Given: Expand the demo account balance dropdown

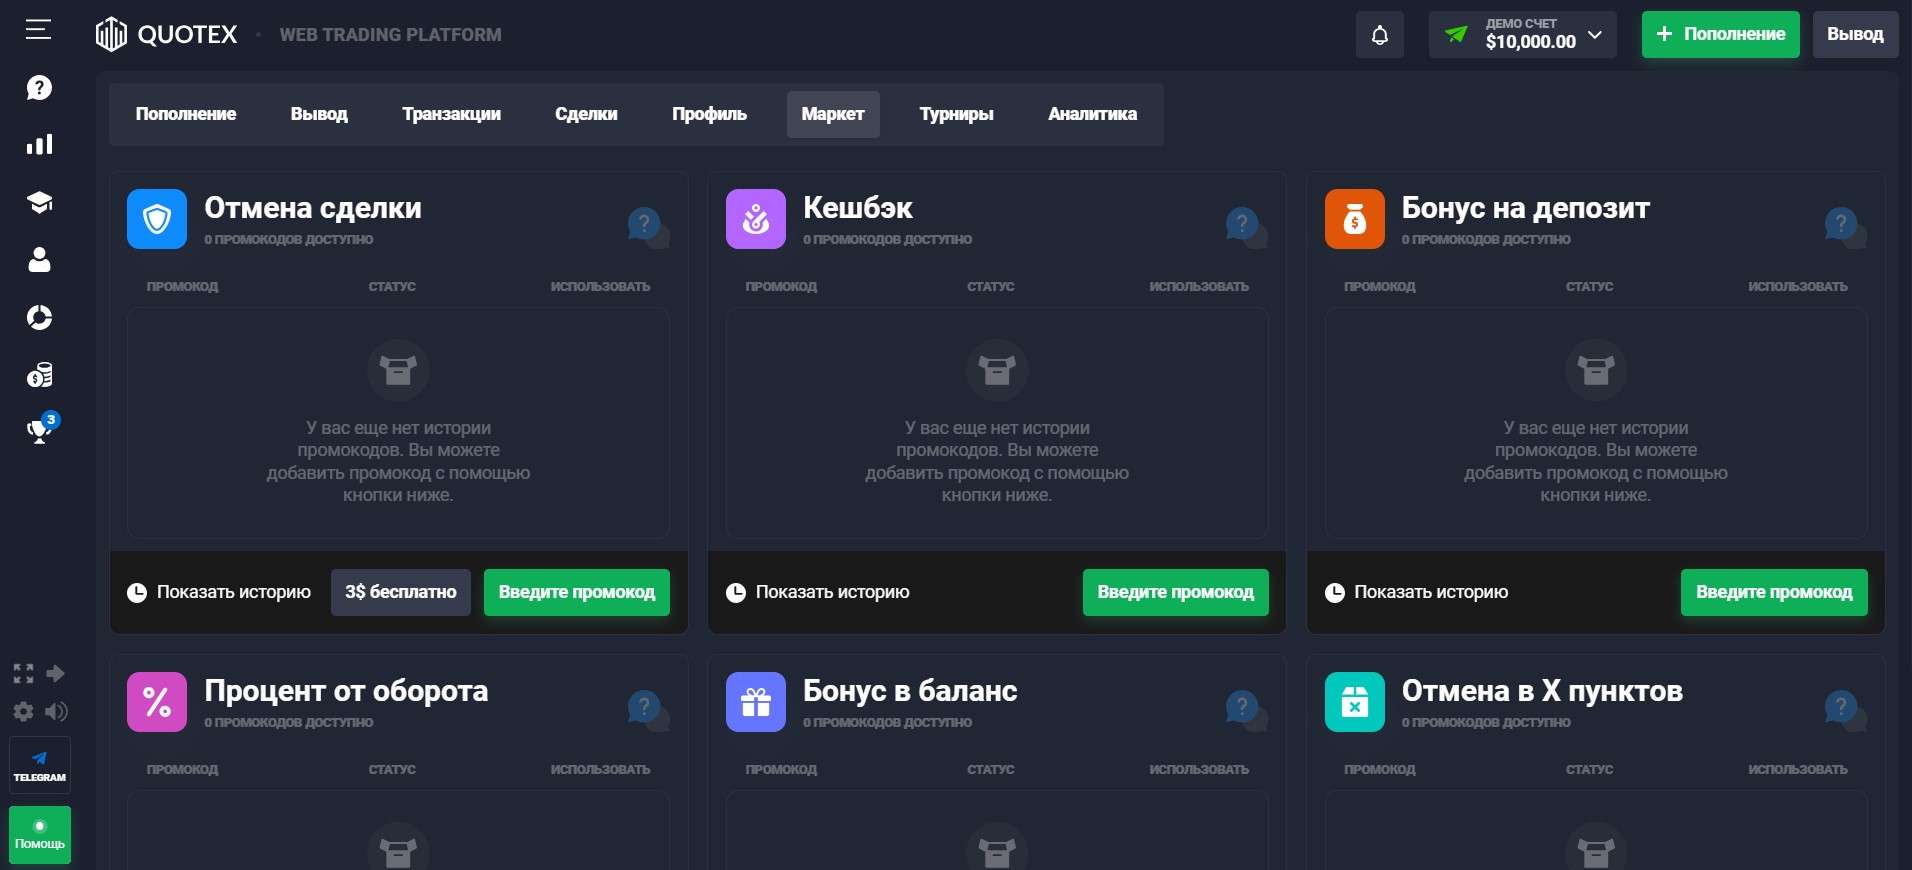Looking at the screenshot, I should [1522, 35].
